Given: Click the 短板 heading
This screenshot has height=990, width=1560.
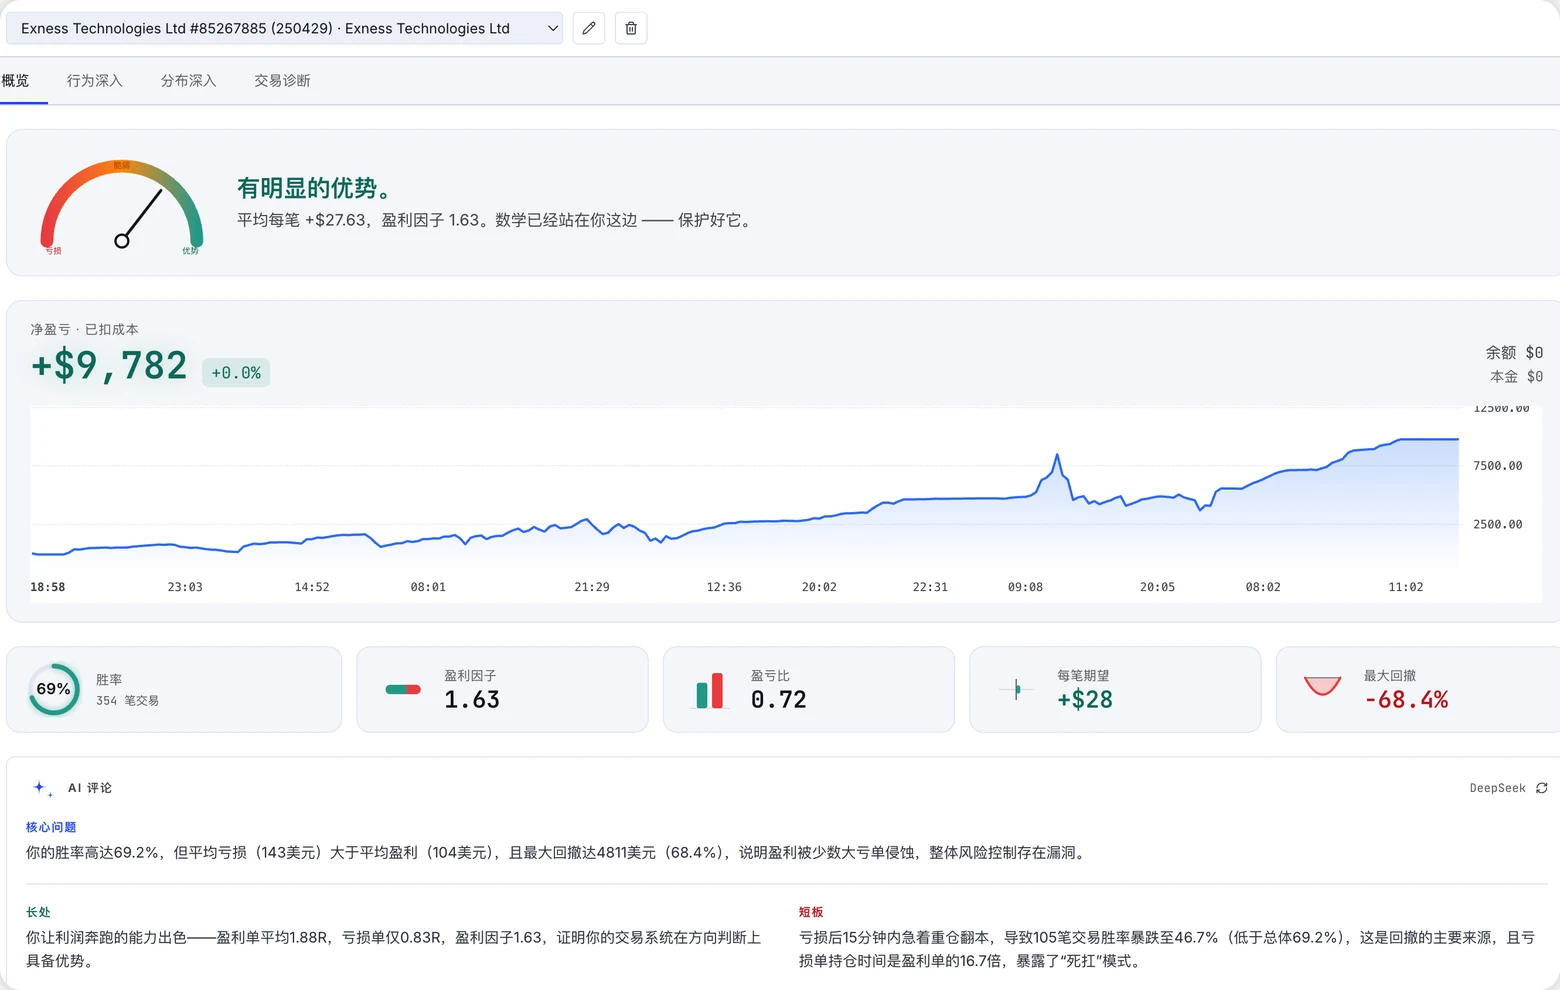Looking at the screenshot, I should point(811,912).
